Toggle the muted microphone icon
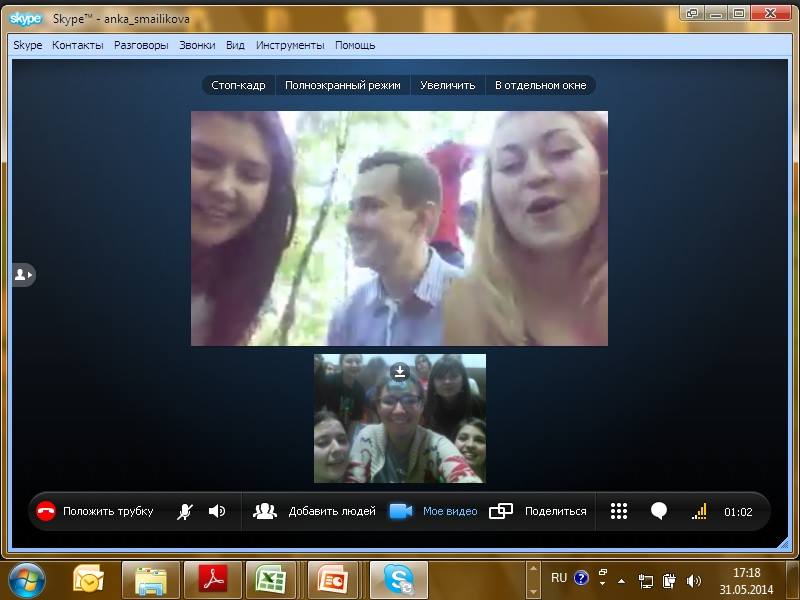800x600 pixels. coord(185,511)
